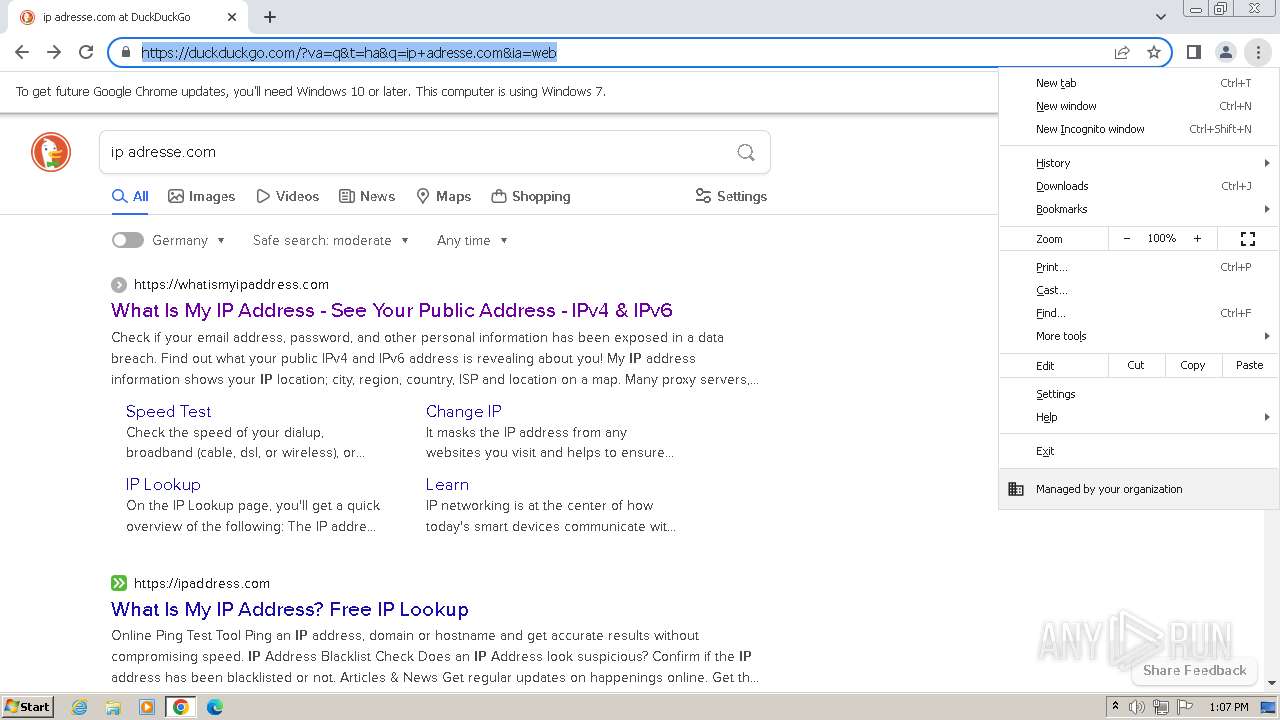Open the IP Lookup sublink
This screenshot has height=720, width=1280.
(163, 484)
